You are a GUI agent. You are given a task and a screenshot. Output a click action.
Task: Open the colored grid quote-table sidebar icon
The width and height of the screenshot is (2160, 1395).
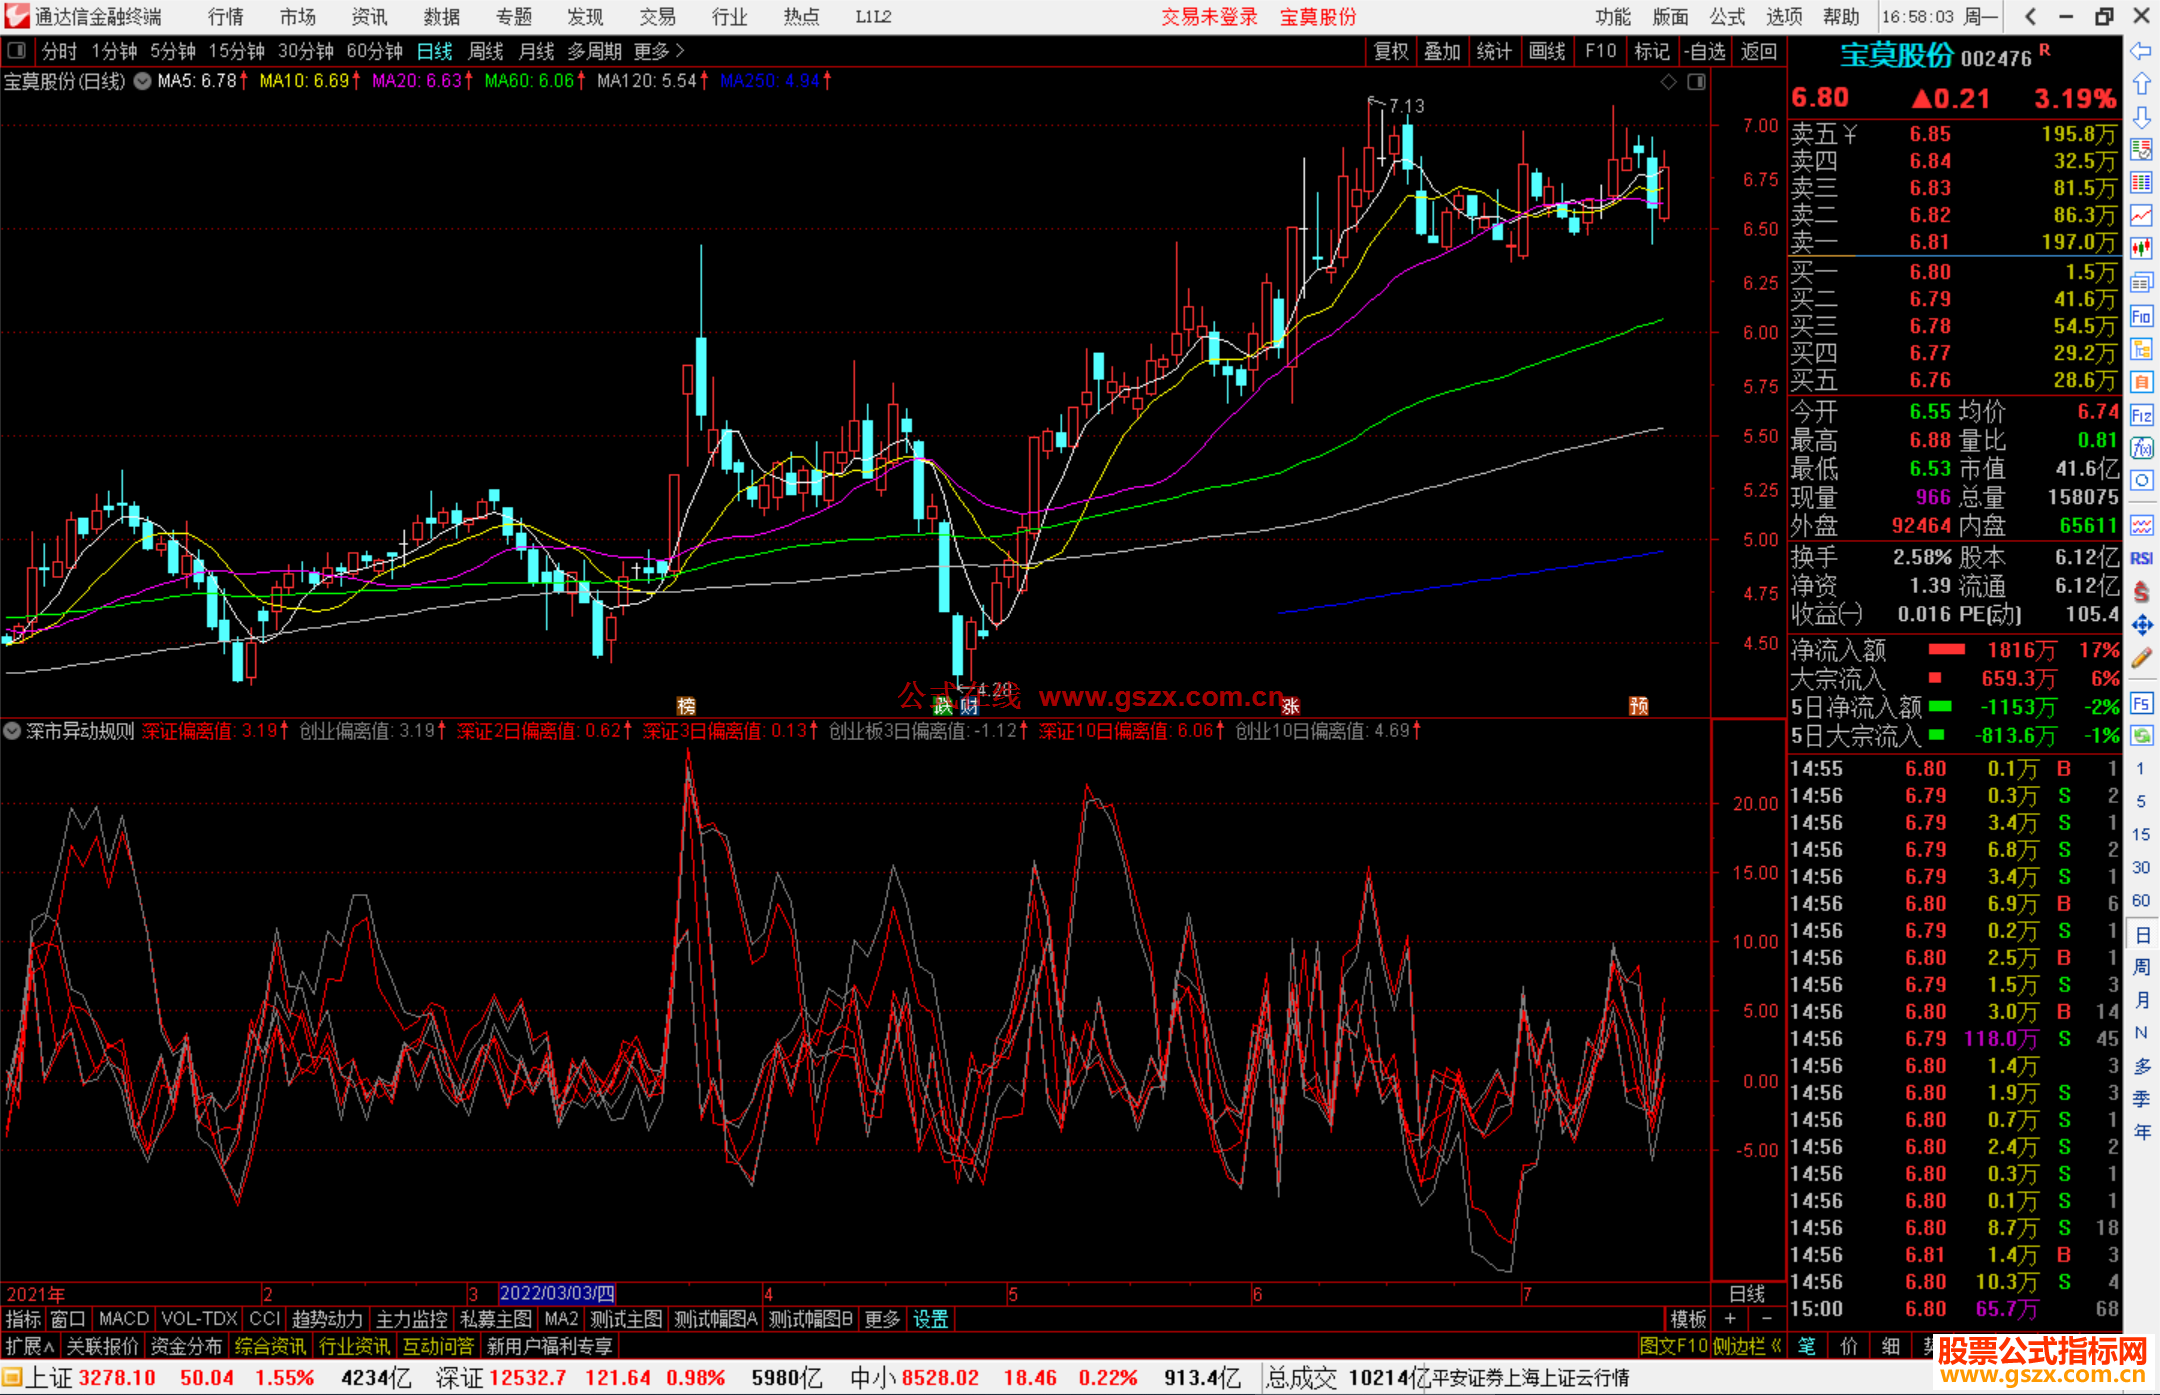click(2141, 183)
